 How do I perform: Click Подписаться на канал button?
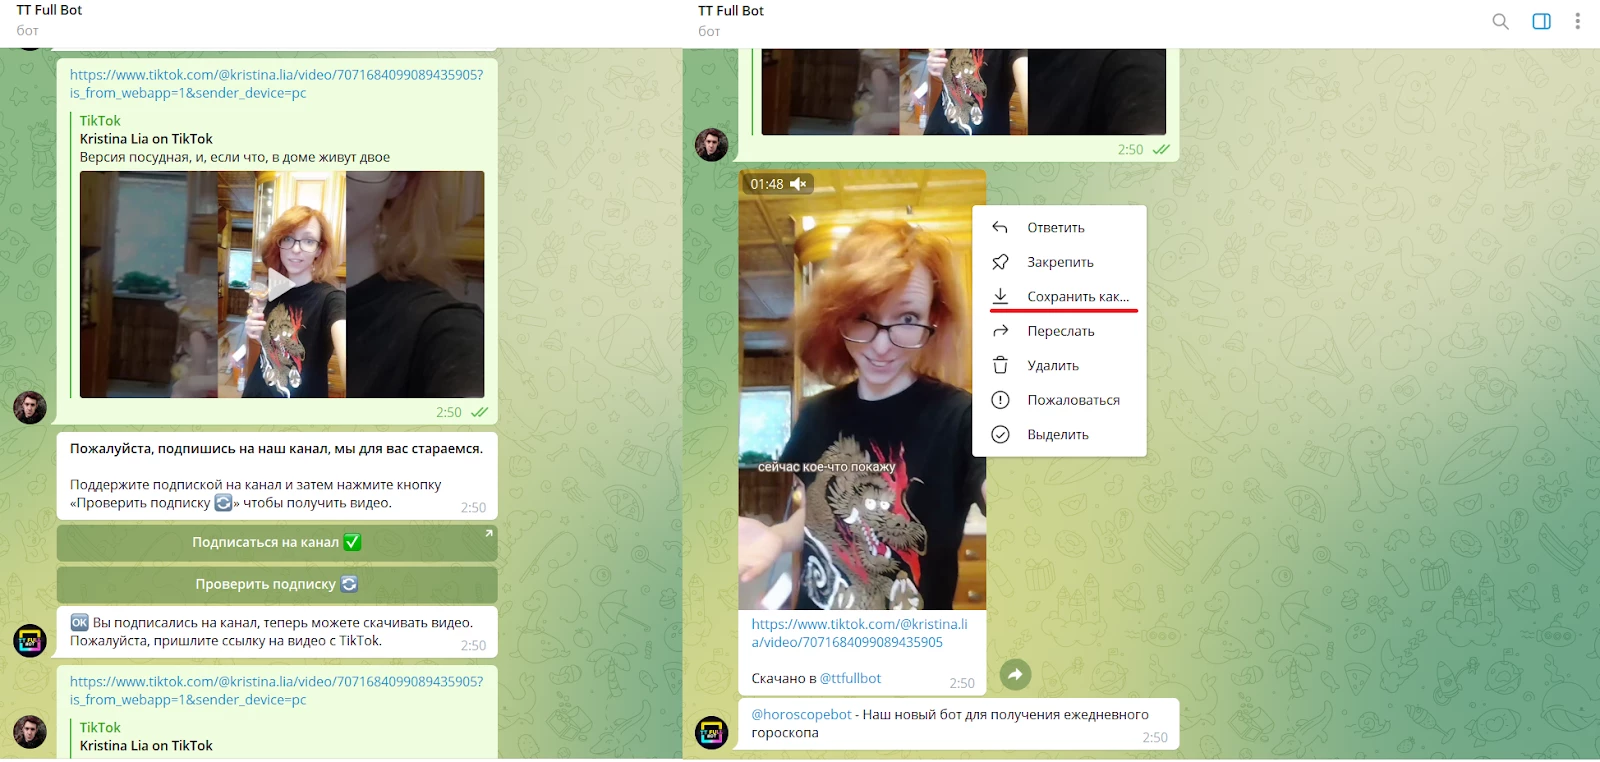pos(277,543)
